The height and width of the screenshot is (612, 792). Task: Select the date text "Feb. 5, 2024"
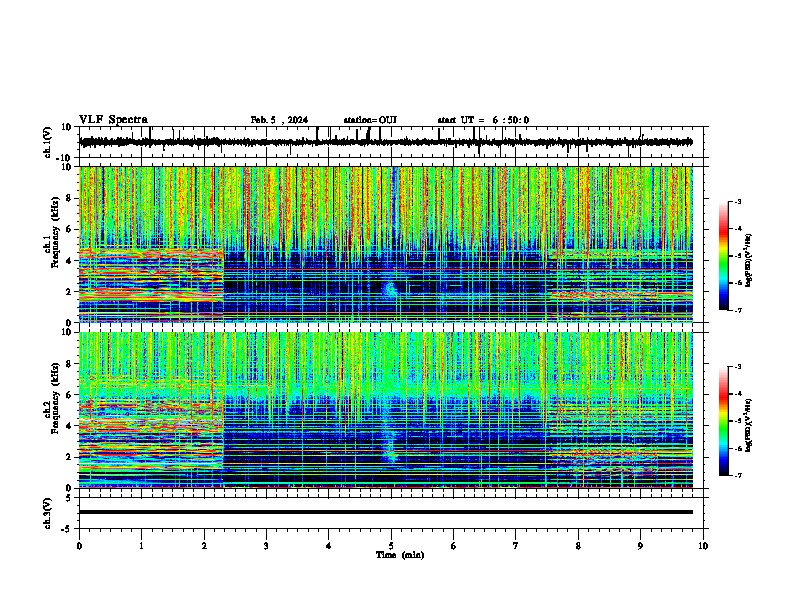[x=279, y=120]
